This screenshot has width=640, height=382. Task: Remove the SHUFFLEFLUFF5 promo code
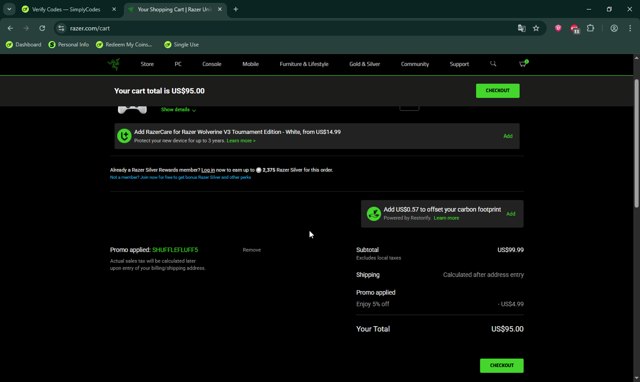pyautogui.click(x=251, y=250)
